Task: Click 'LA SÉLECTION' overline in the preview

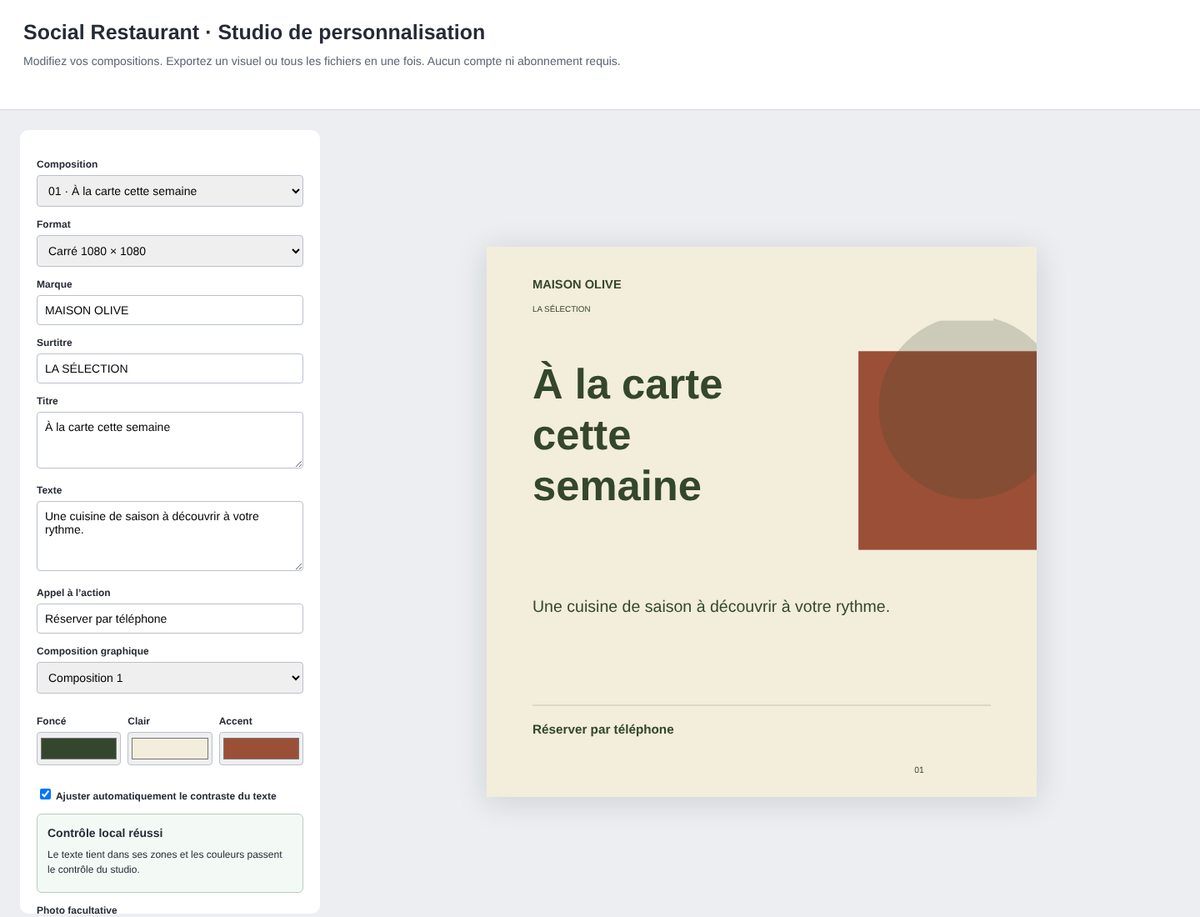Action: coord(562,309)
